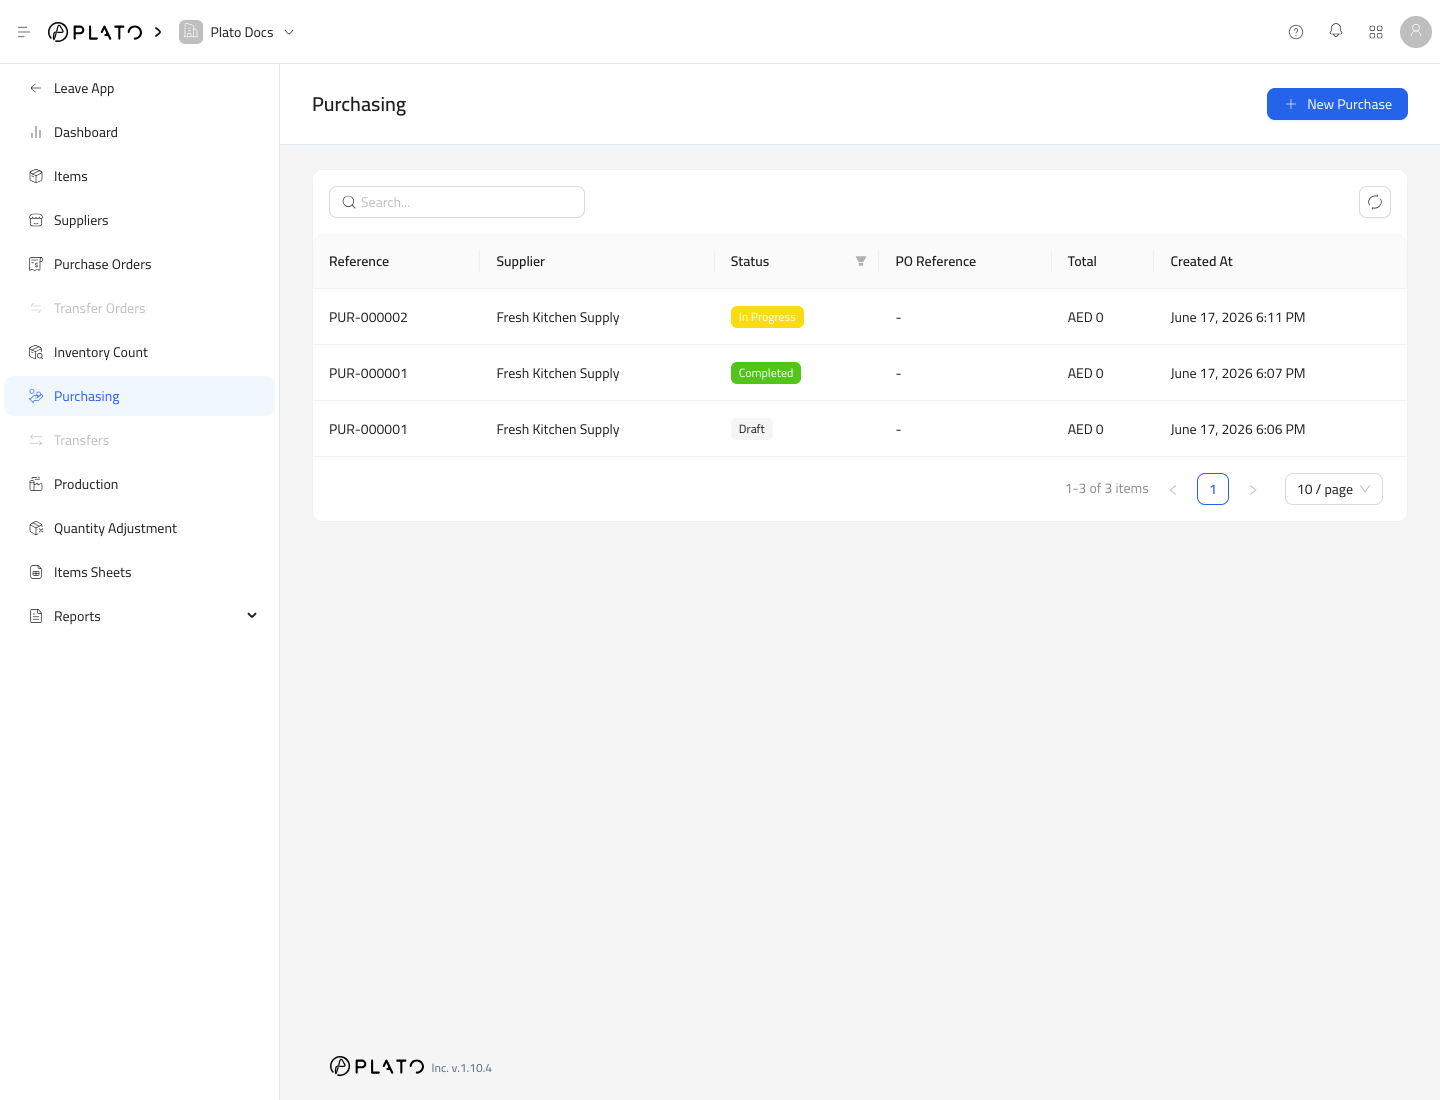1440x1100 pixels.
Task: Open Dashboard in sidebar
Action: [140, 132]
